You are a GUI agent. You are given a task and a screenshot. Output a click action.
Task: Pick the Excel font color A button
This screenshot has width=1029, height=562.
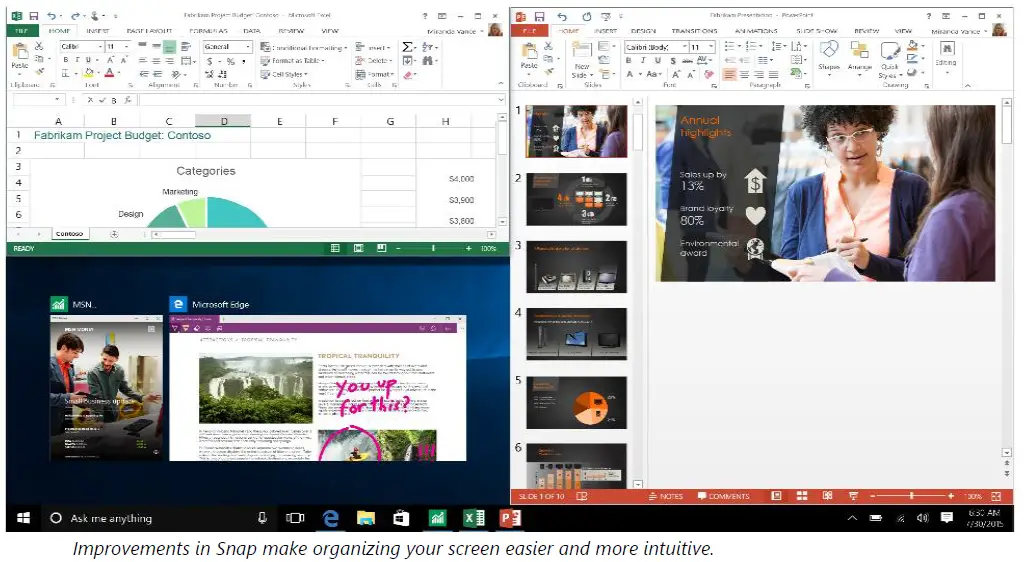110,73
